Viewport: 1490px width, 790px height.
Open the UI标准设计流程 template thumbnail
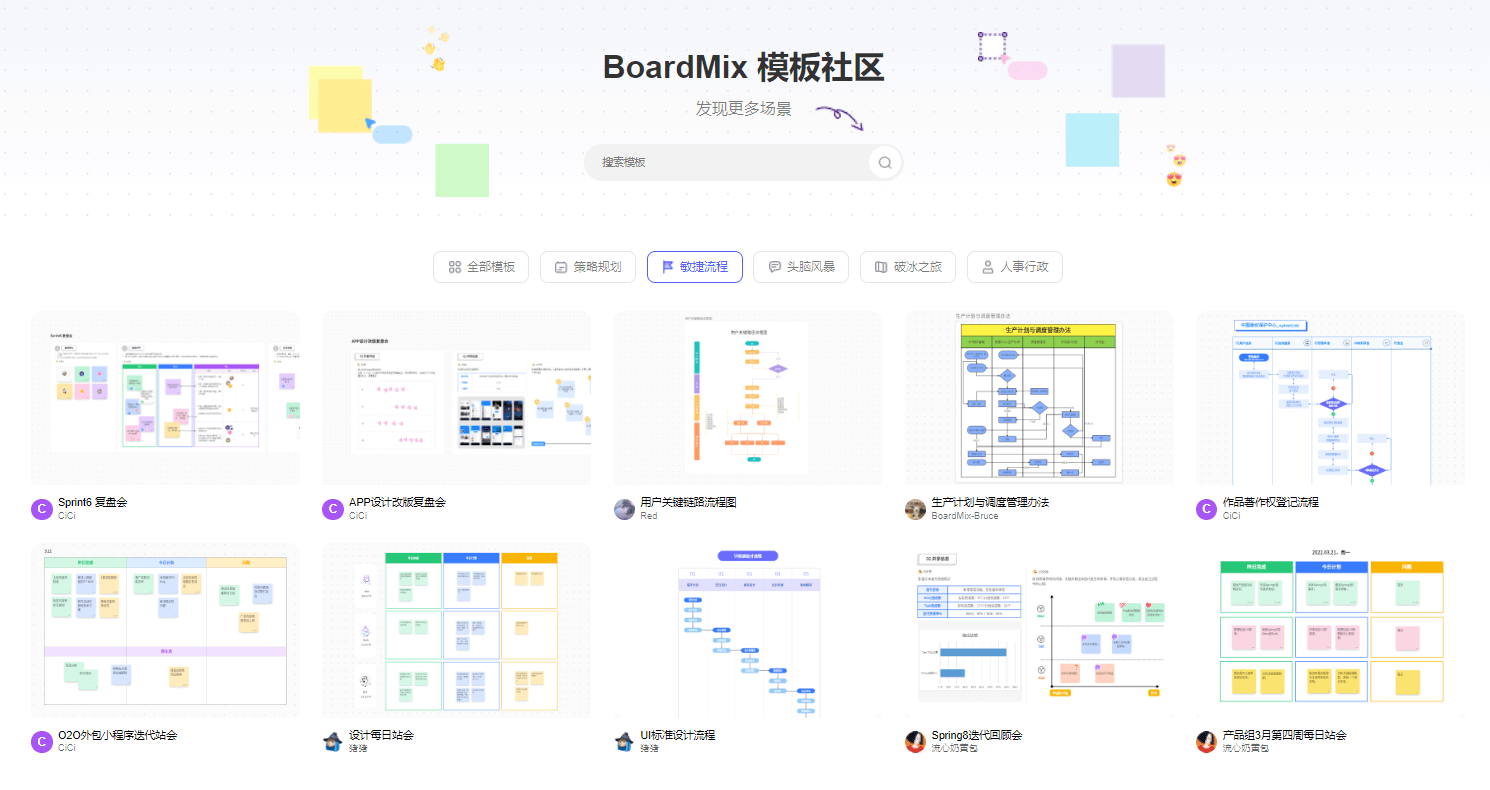click(747, 631)
